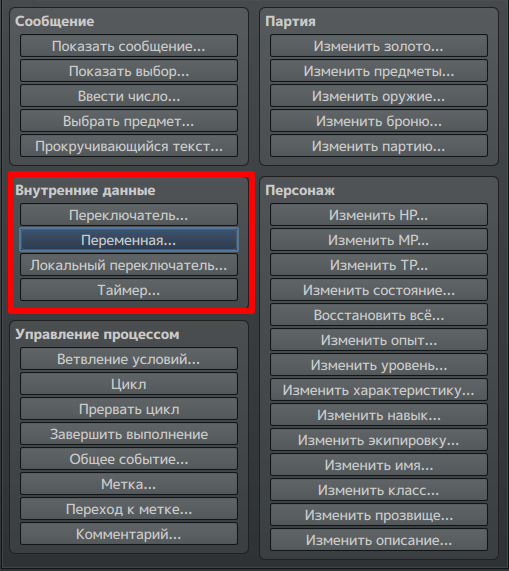Choose the Изменить экипировку button
Screen dimensions: 509x571
[x=379, y=440]
